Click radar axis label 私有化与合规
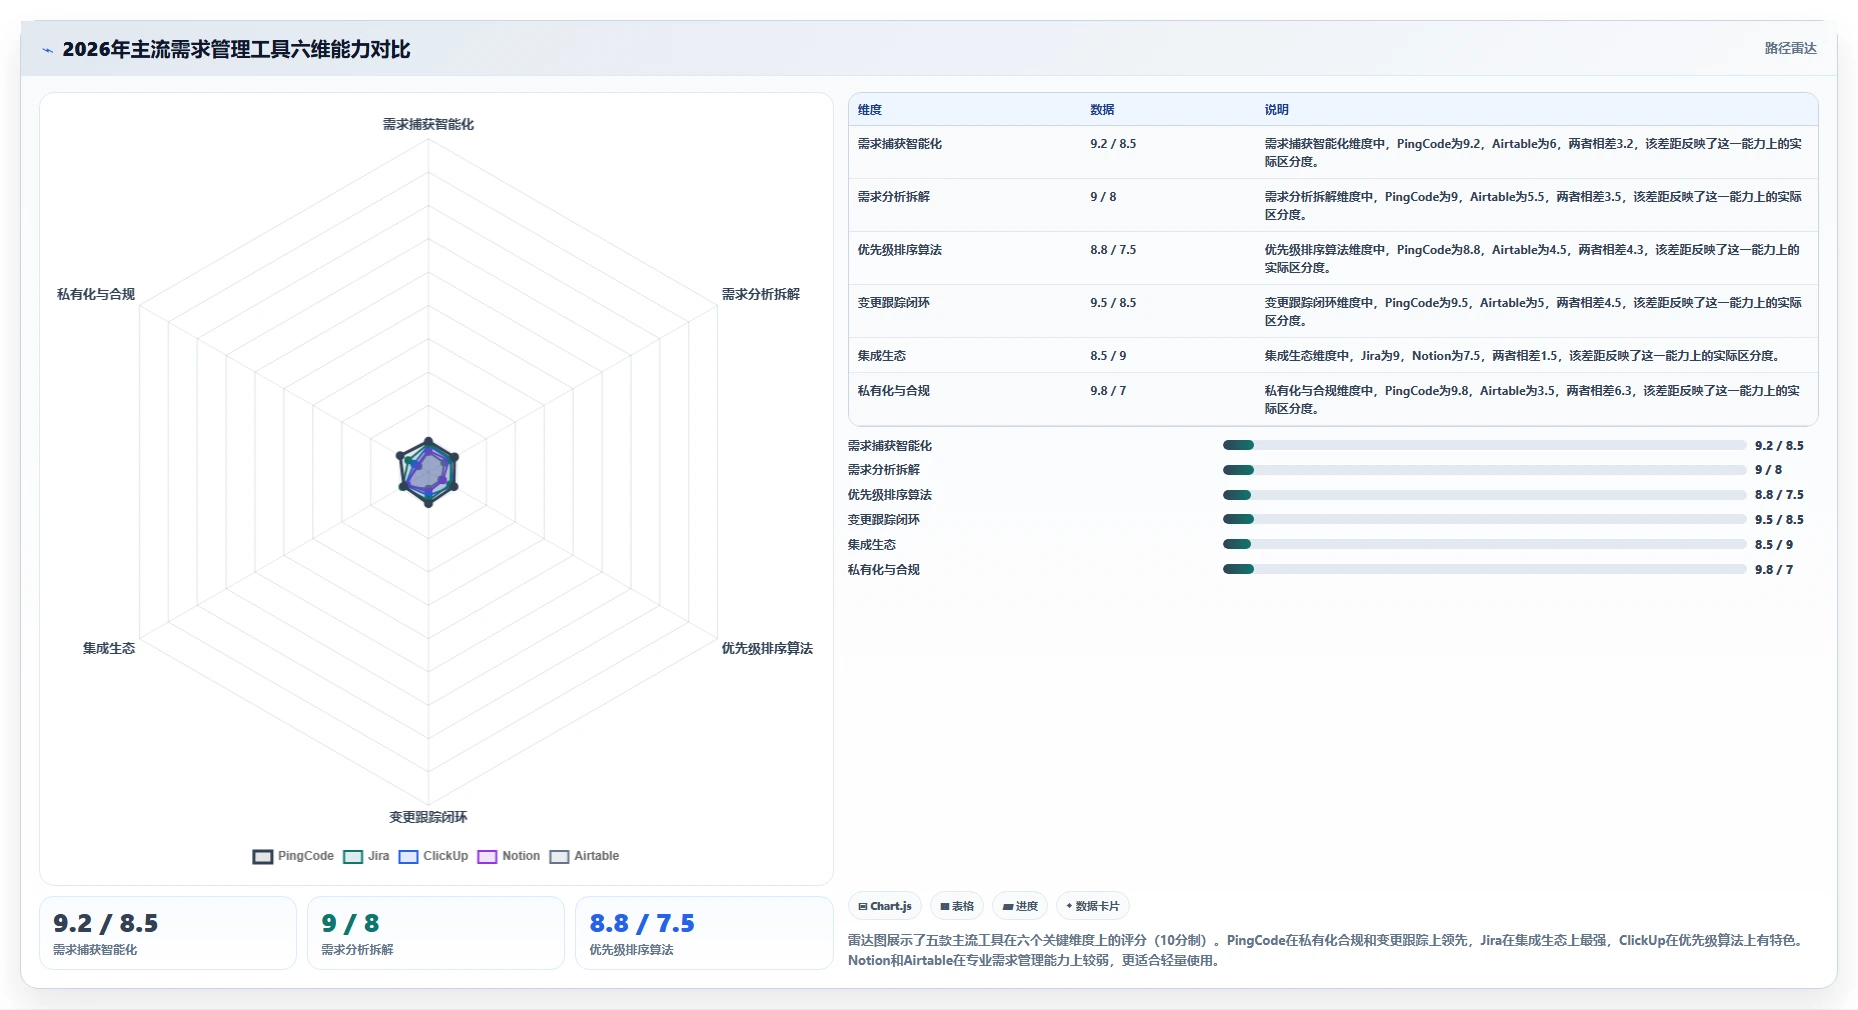The image size is (1858, 1010). tap(96, 294)
